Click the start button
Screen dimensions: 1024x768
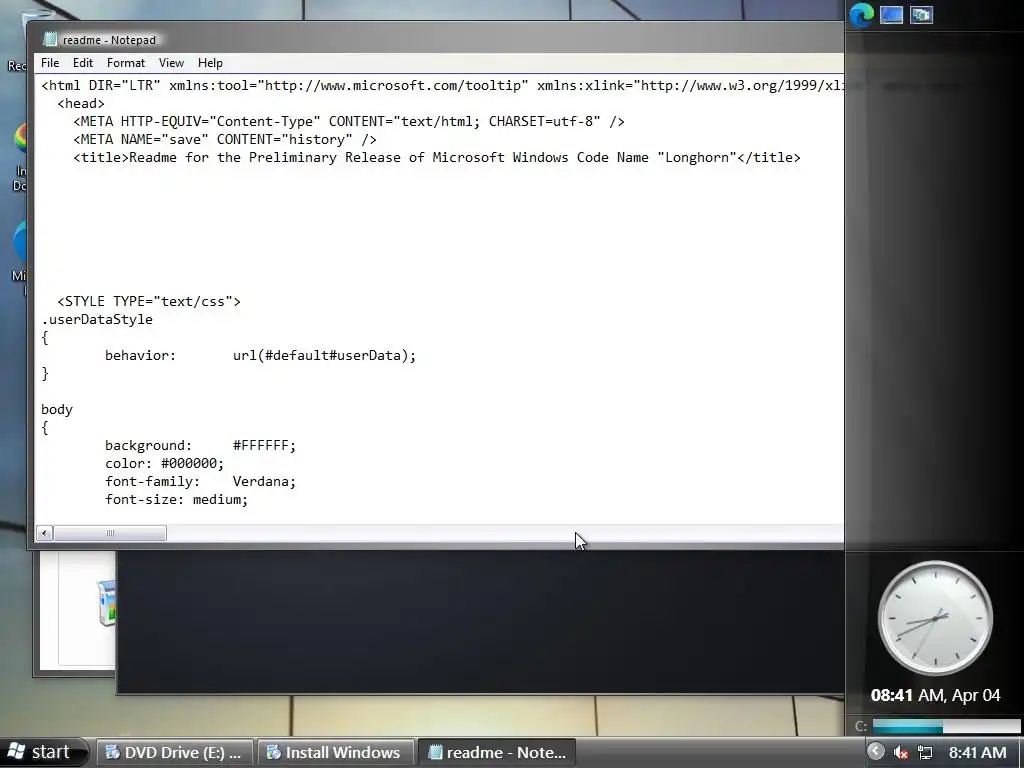tap(43, 752)
